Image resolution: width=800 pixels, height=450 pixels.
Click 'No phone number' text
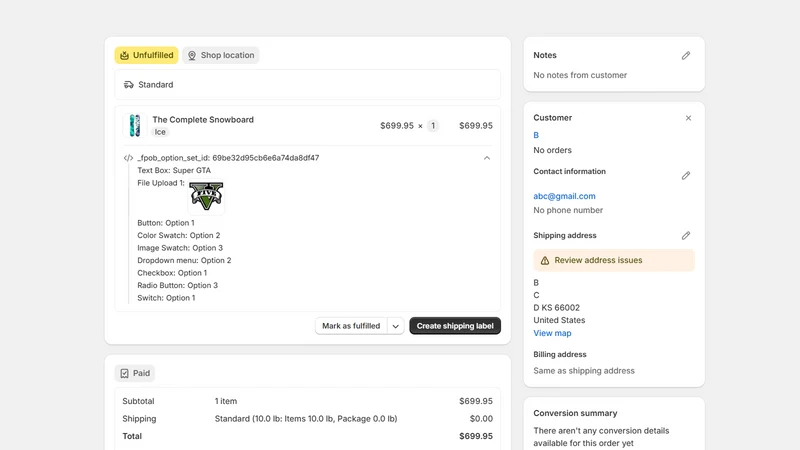568,210
